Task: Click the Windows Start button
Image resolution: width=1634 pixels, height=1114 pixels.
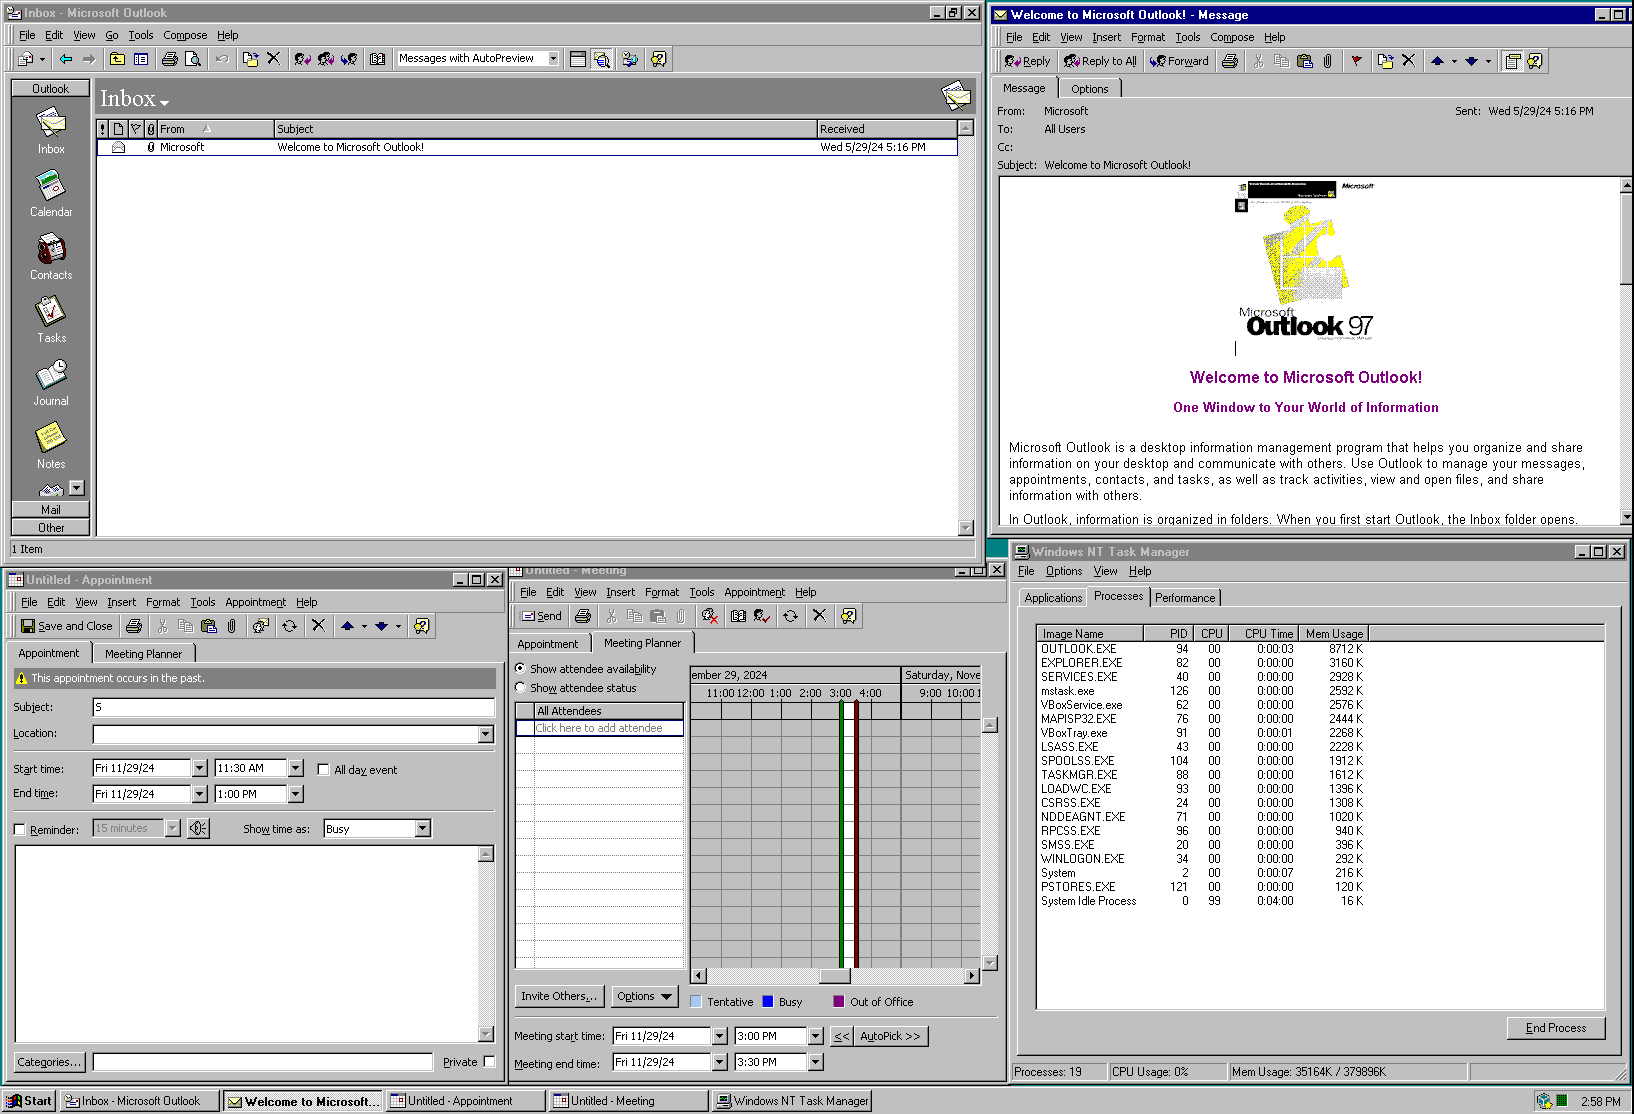Action: coord(29,1101)
